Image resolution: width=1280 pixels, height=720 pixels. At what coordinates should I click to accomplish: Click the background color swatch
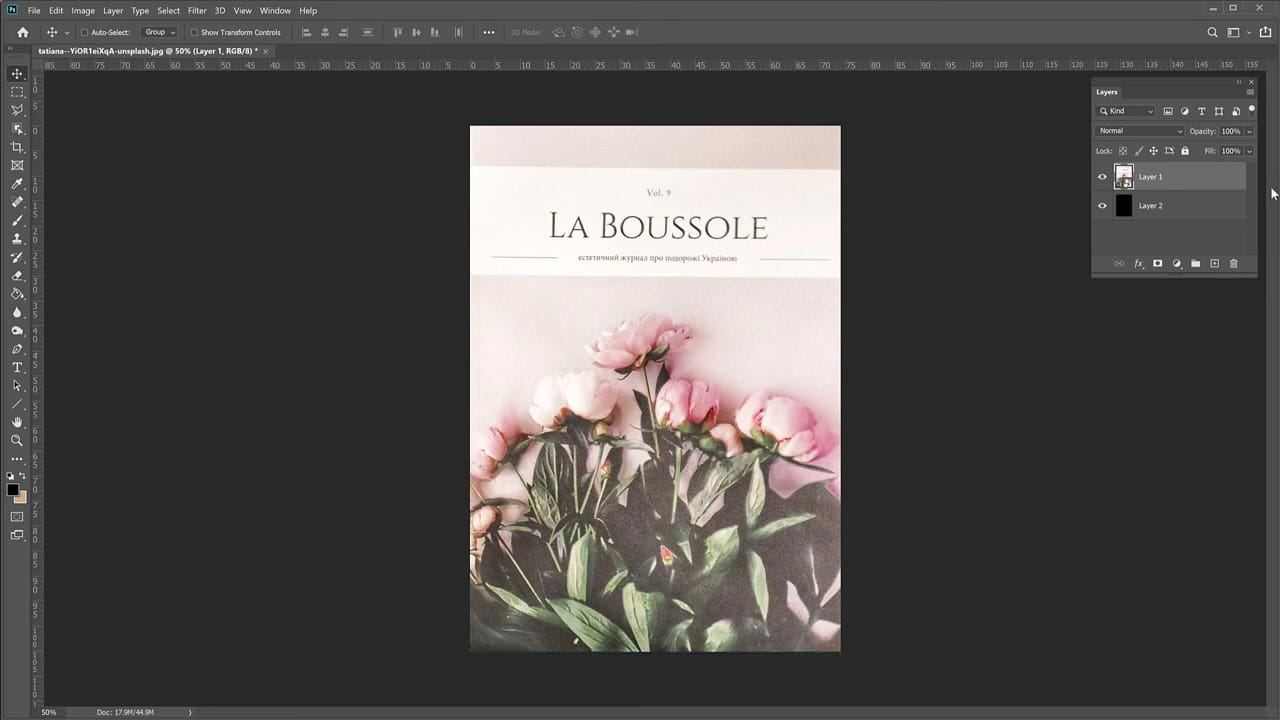[x=21, y=497]
